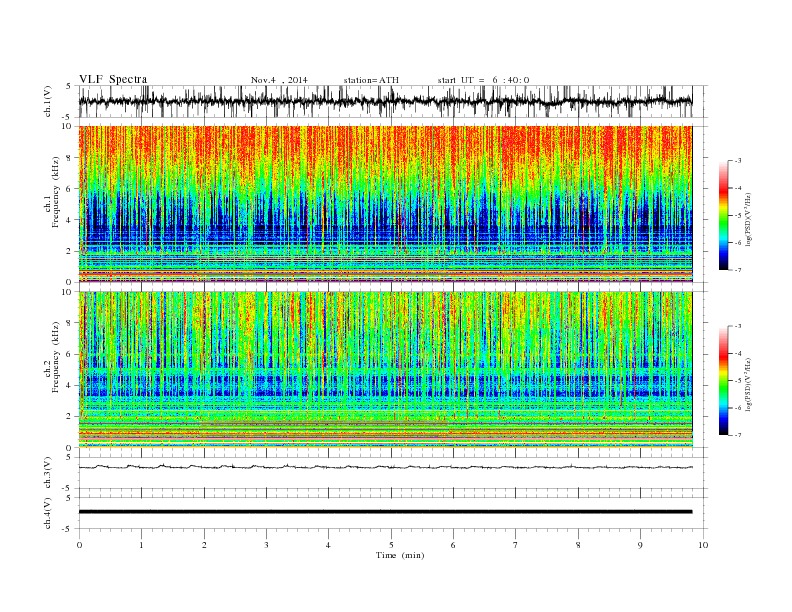
Task: Click time axis tick label '8'
Action: click(x=578, y=545)
